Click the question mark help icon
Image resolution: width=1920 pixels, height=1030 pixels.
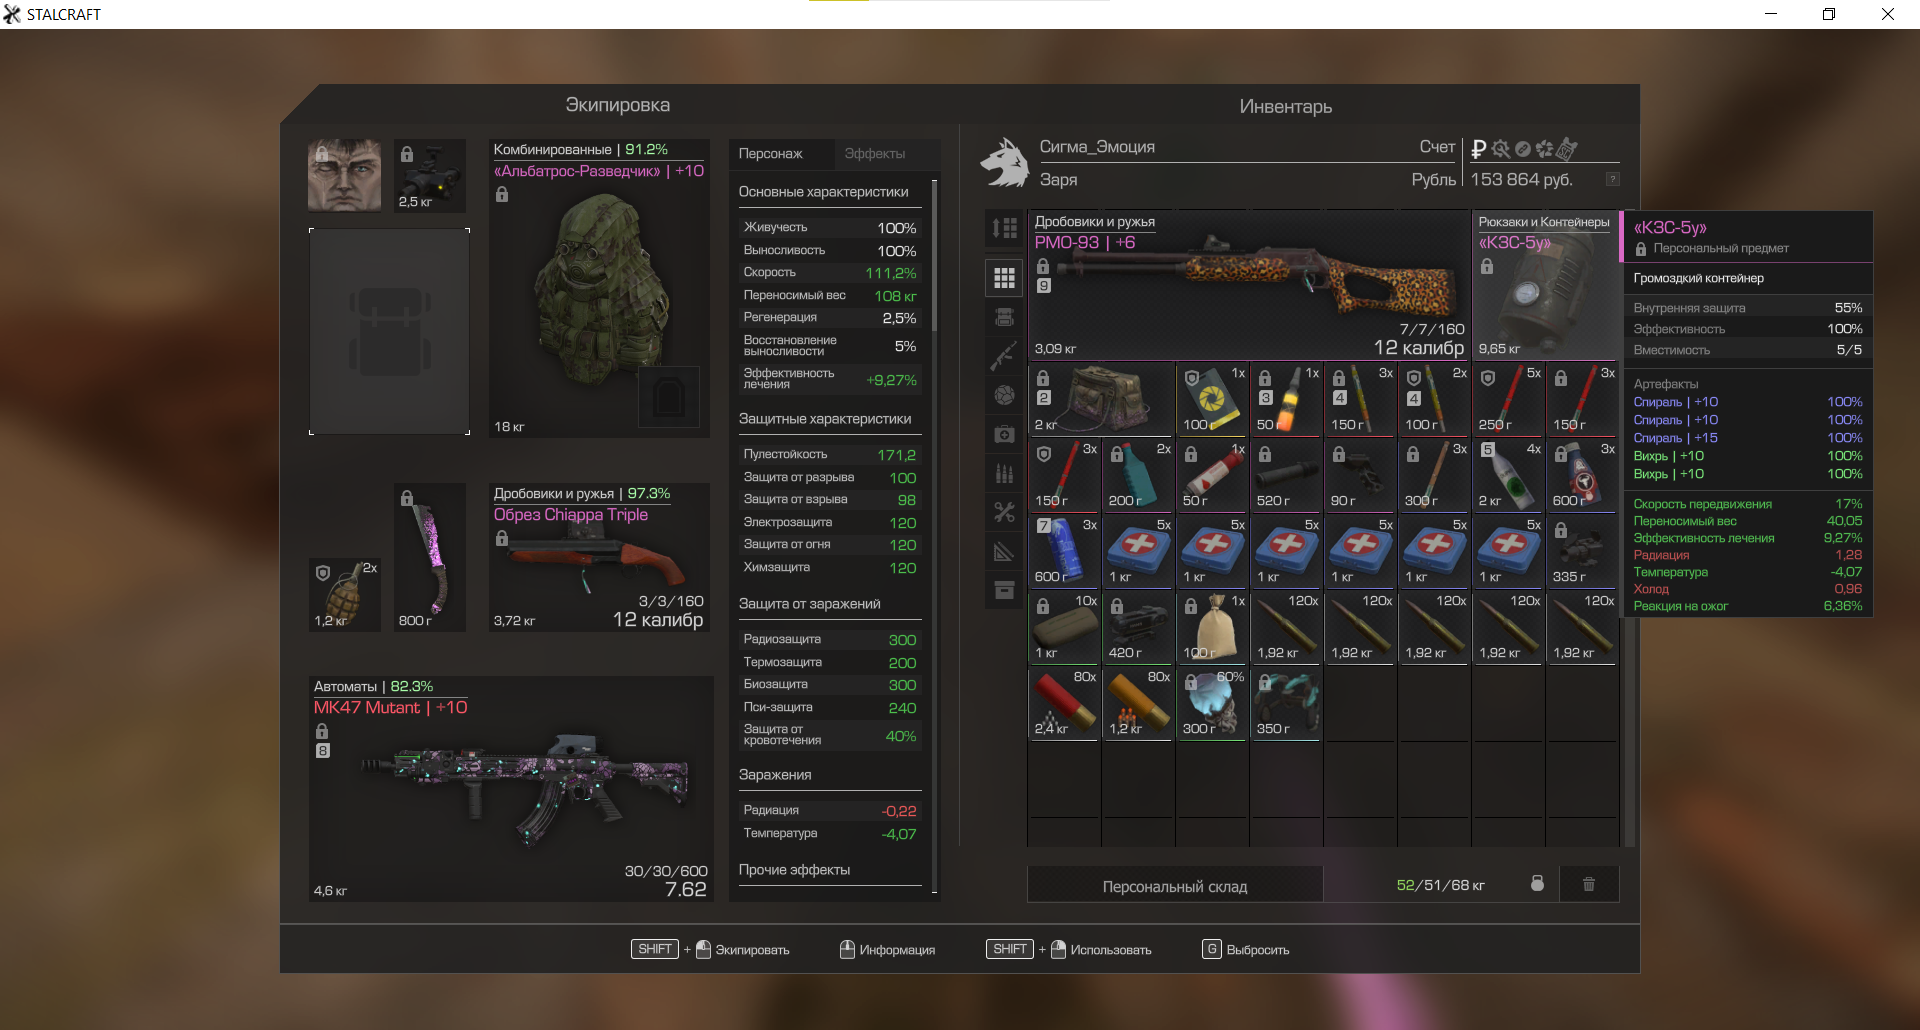click(x=1612, y=179)
